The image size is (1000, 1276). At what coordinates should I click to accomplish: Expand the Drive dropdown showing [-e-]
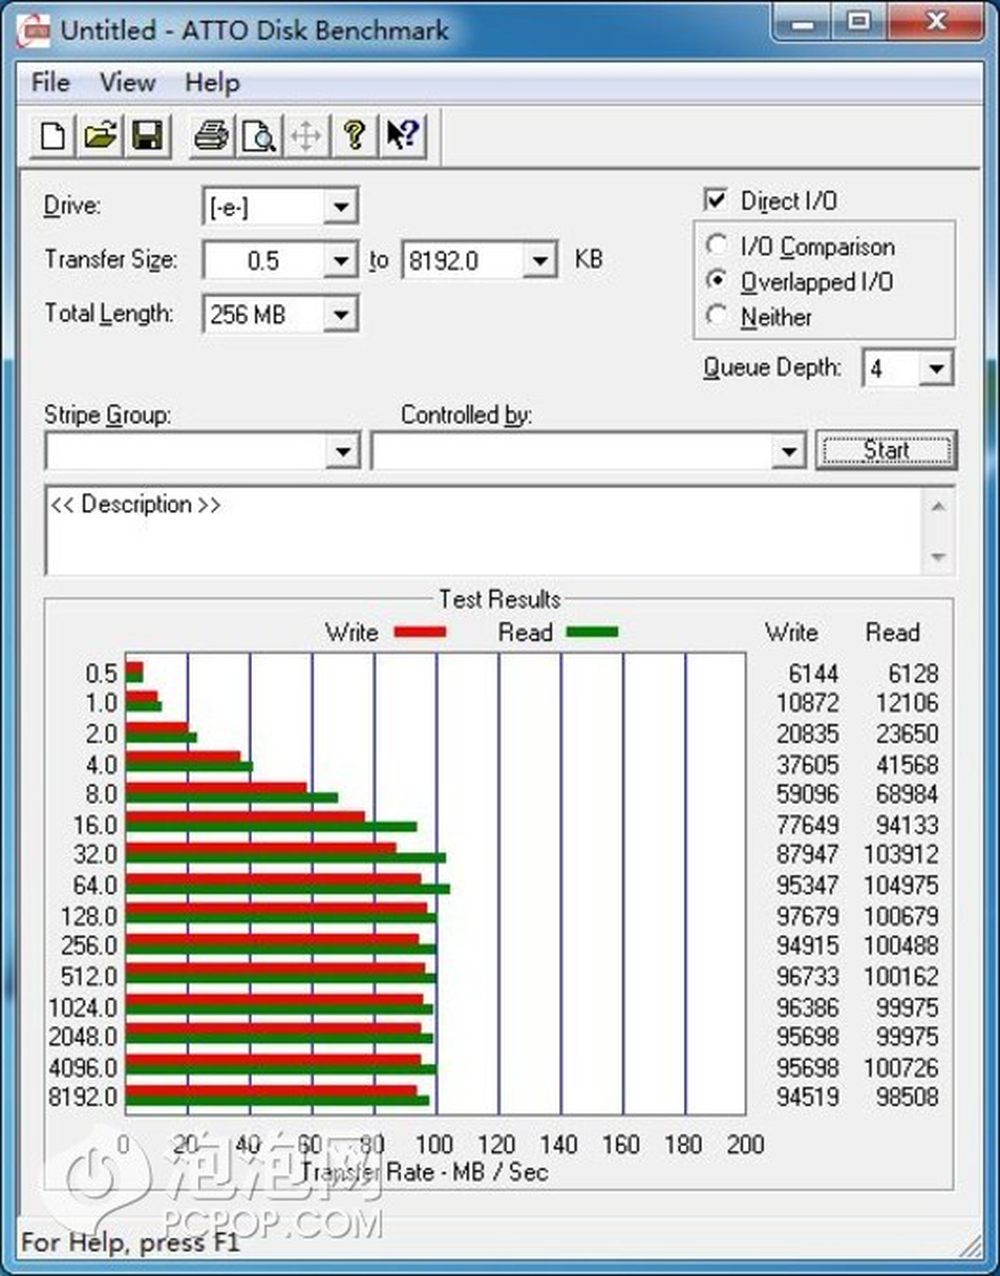340,208
